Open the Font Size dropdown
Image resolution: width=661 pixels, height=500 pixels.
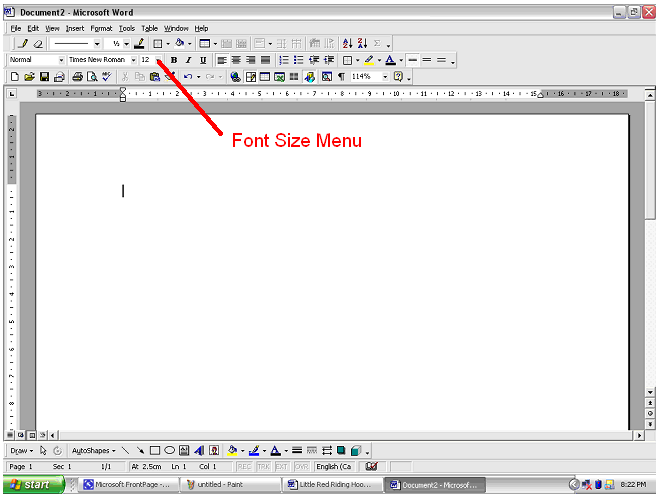tap(161, 61)
